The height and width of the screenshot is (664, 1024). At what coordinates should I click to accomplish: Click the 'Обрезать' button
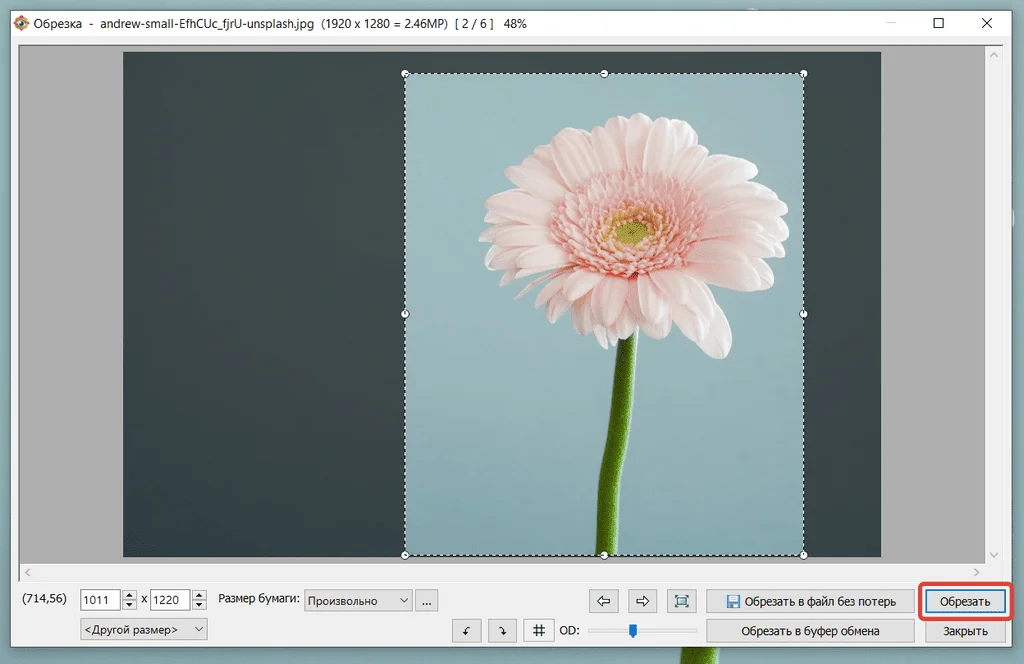pyautogui.click(x=965, y=601)
